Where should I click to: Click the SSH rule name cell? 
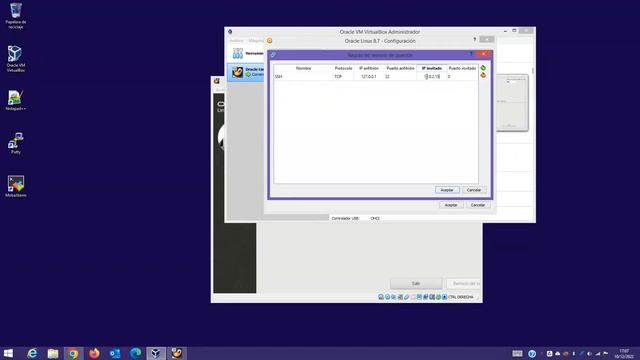tap(303, 76)
